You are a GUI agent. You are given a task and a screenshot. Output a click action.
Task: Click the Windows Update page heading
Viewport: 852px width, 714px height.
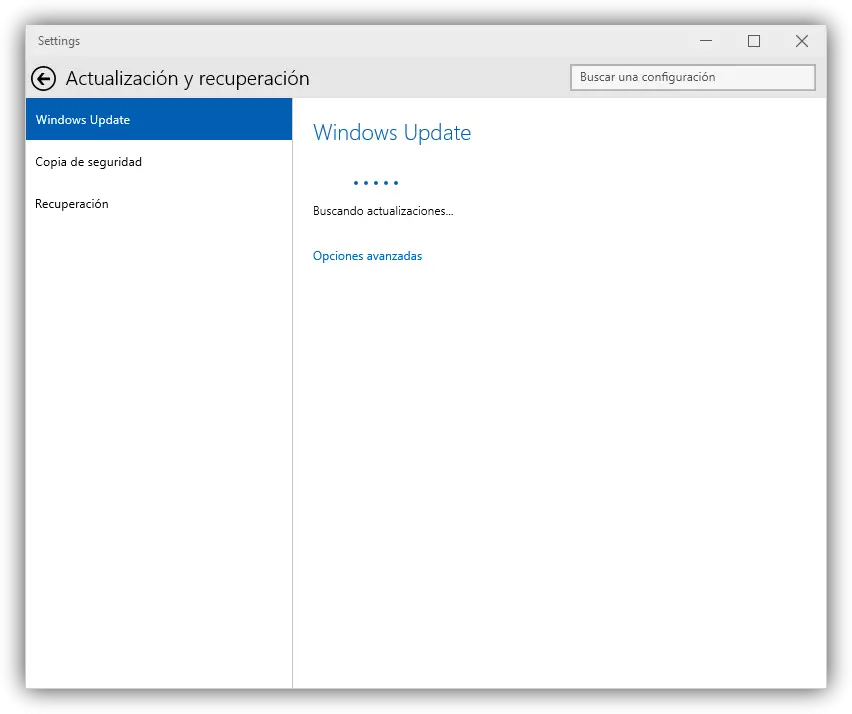click(392, 133)
